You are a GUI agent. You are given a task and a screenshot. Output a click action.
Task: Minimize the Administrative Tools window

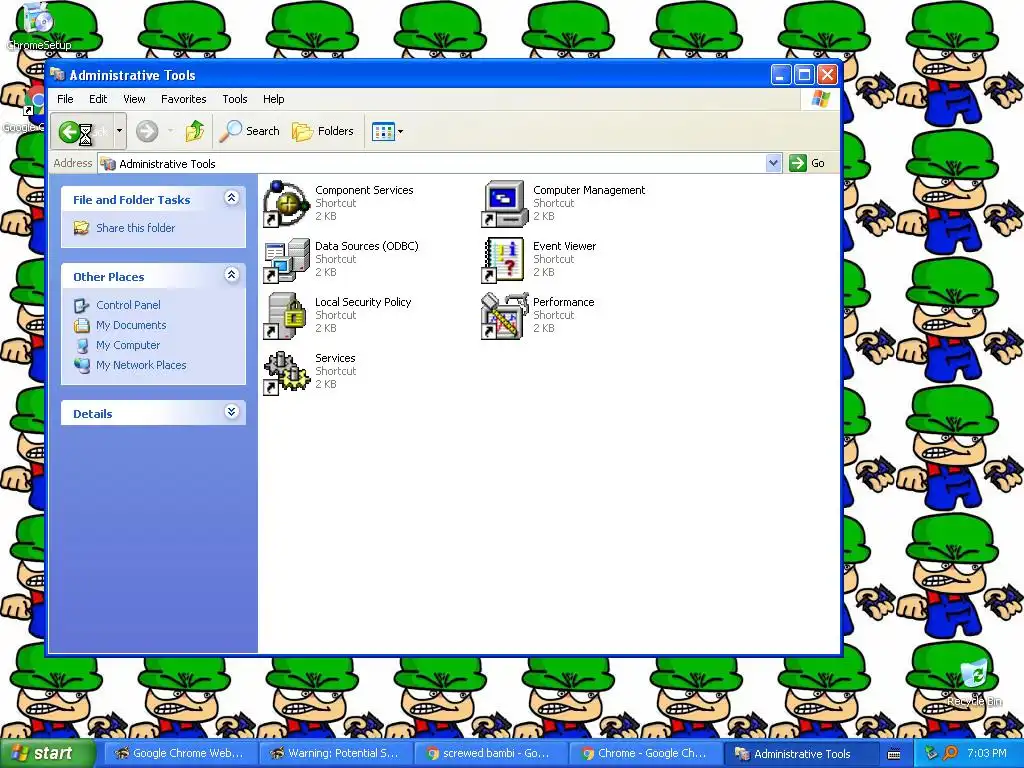[781, 75]
